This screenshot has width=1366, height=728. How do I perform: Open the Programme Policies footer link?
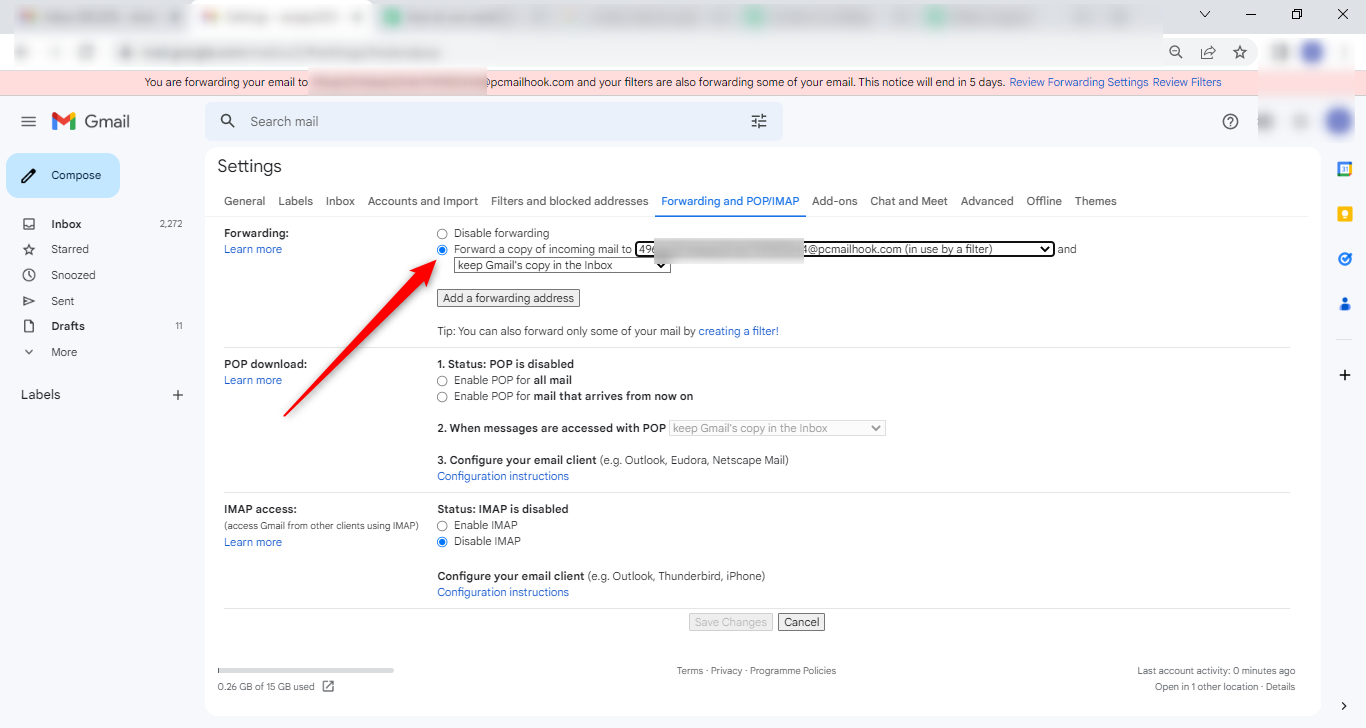click(793, 671)
